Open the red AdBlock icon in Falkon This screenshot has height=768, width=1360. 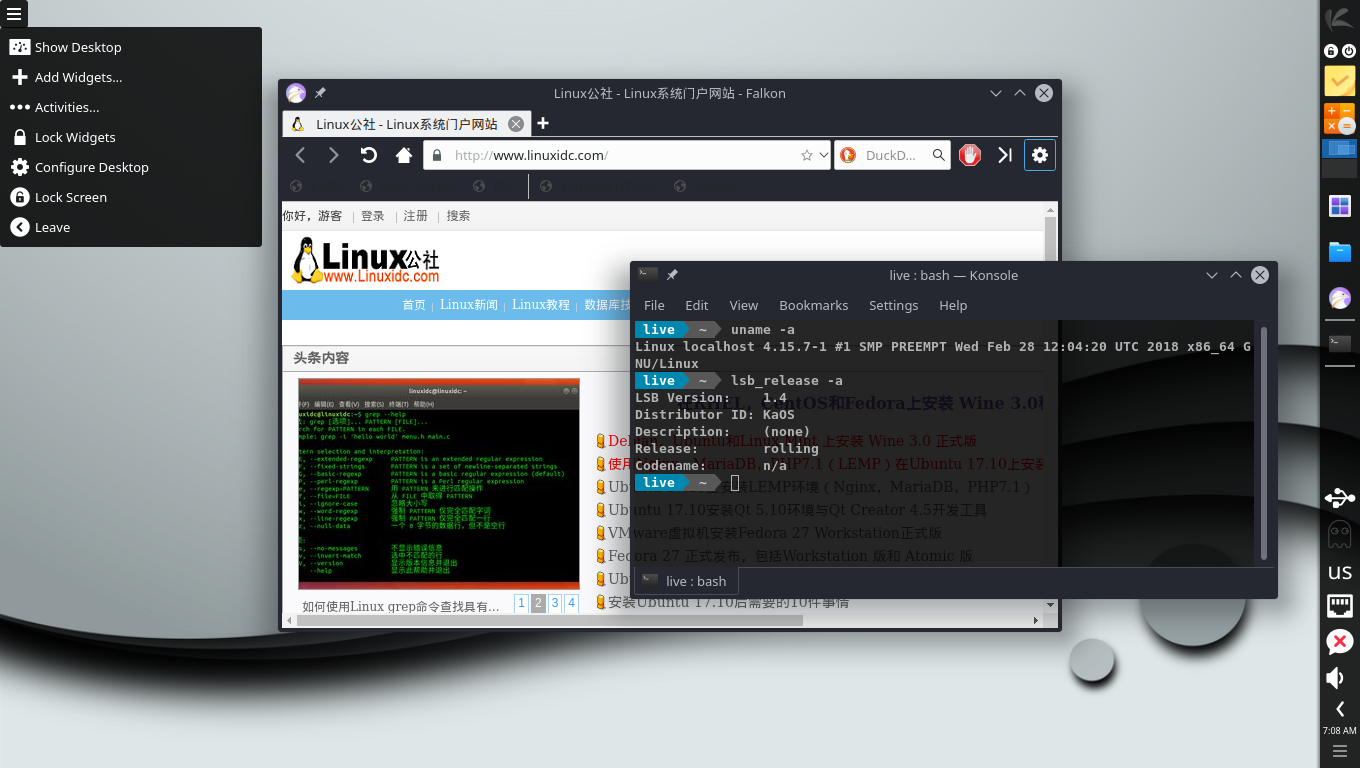point(970,155)
